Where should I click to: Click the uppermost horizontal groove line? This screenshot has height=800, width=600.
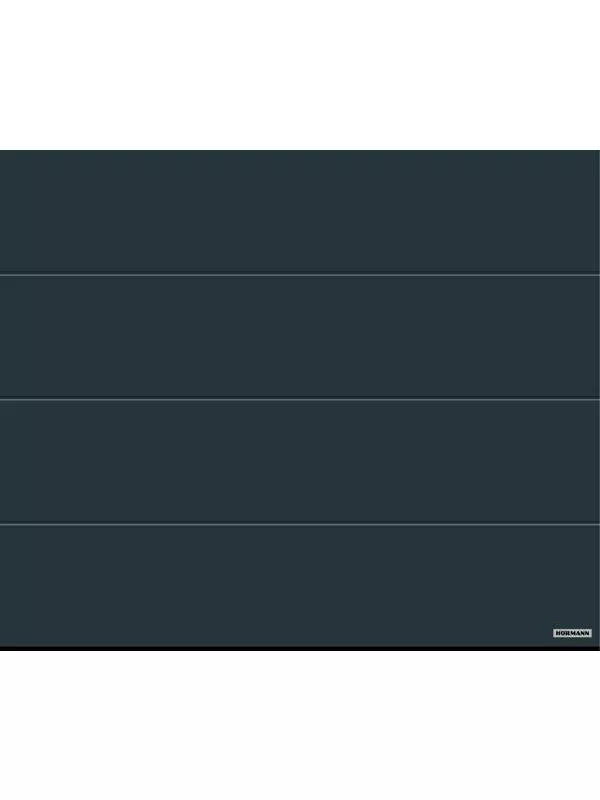pyautogui.click(x=300, y=274)
